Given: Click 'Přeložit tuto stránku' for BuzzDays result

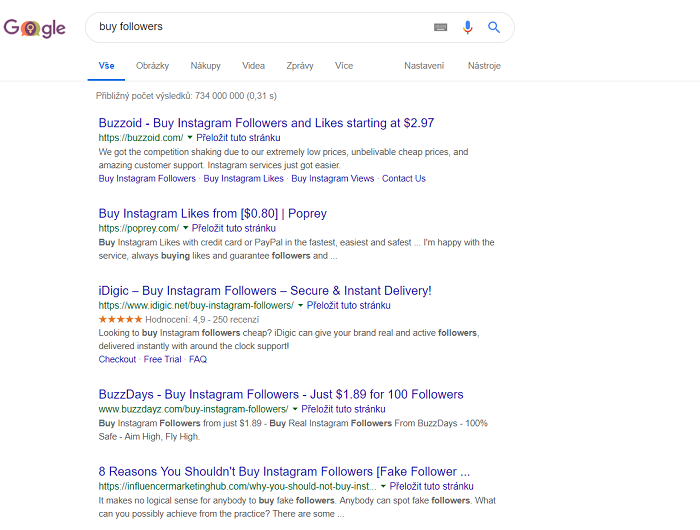Looking at the screenshot, I should 343,409.
